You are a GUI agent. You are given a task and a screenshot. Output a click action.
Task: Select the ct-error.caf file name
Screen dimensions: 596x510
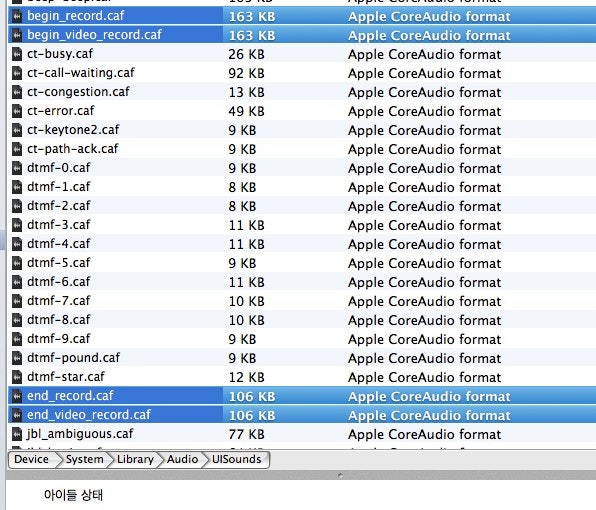[x=60, y=111]
